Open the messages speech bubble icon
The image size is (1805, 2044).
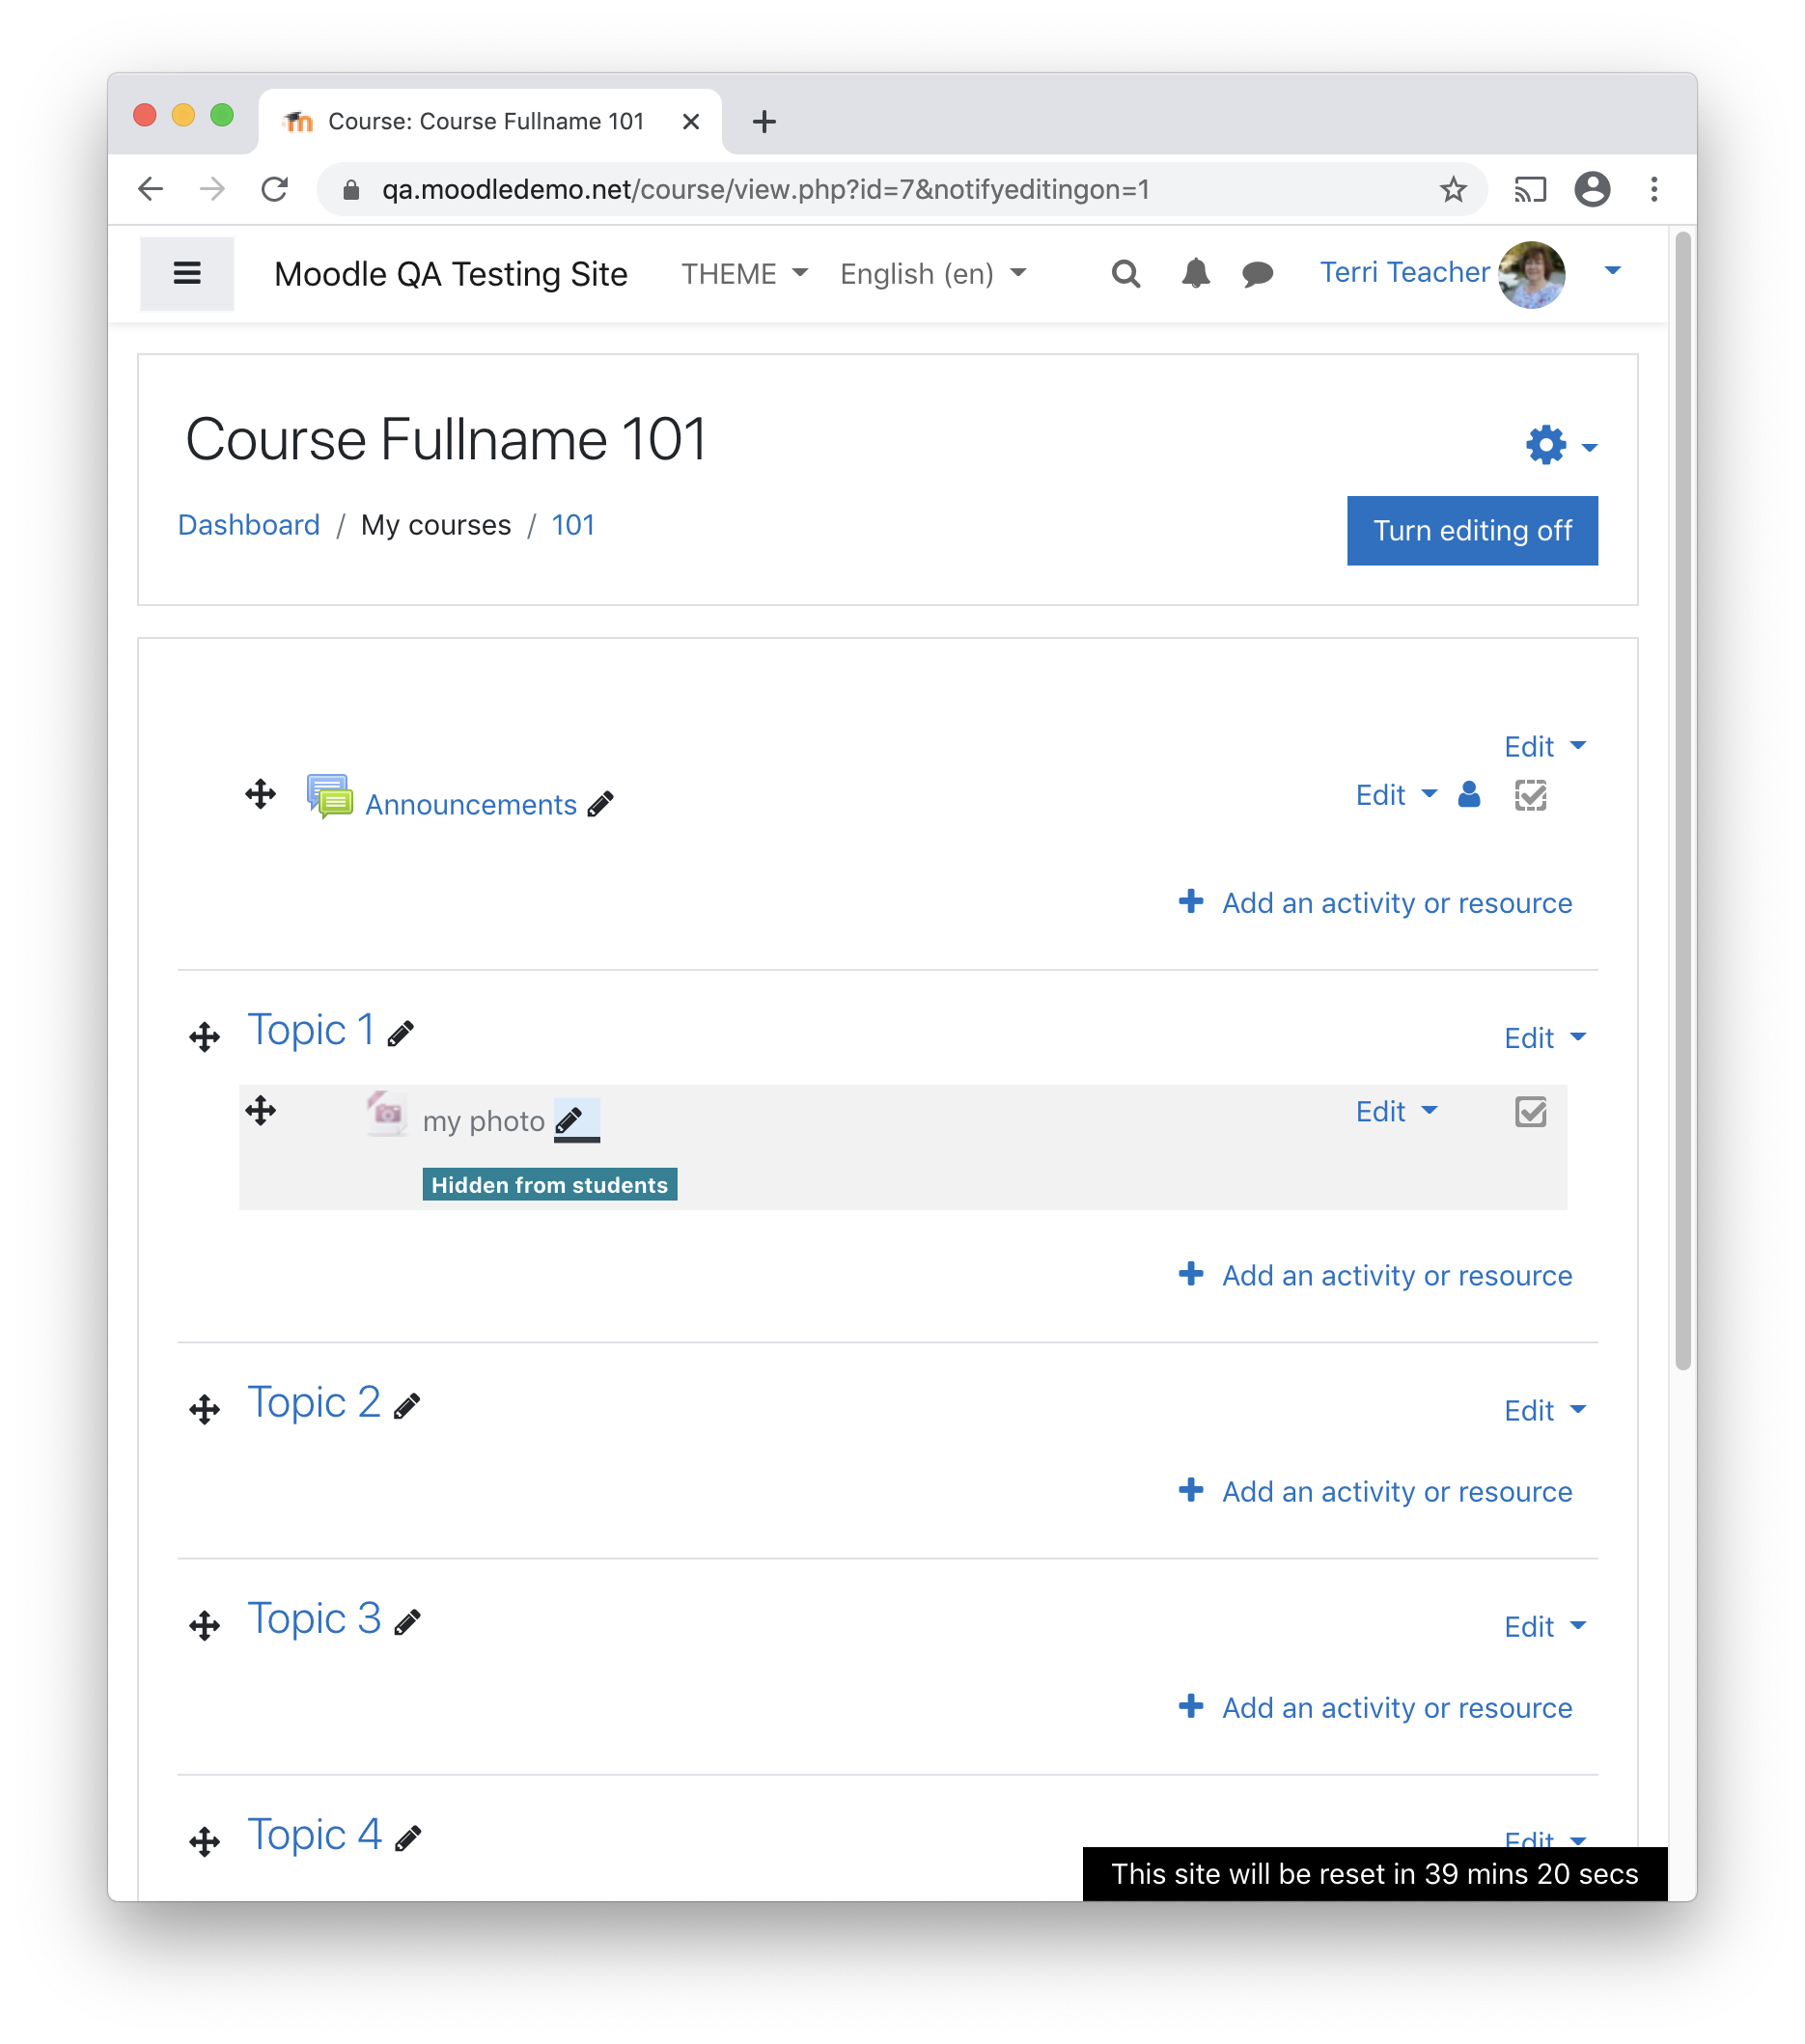point(1257,273)
